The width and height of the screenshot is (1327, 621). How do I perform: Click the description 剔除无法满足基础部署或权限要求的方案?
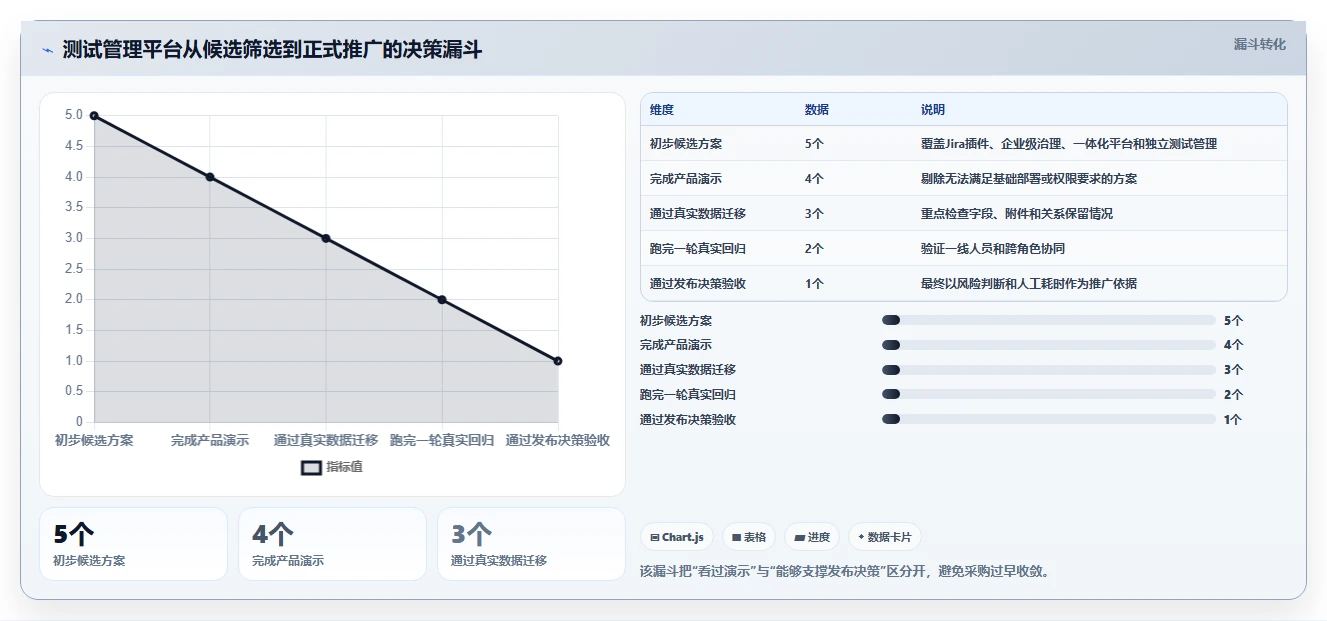1029,179
